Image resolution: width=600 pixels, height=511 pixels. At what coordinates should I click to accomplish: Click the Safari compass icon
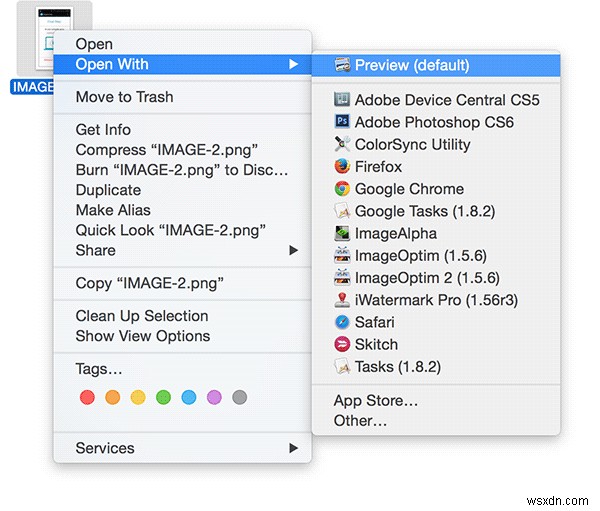pos(342,322)
